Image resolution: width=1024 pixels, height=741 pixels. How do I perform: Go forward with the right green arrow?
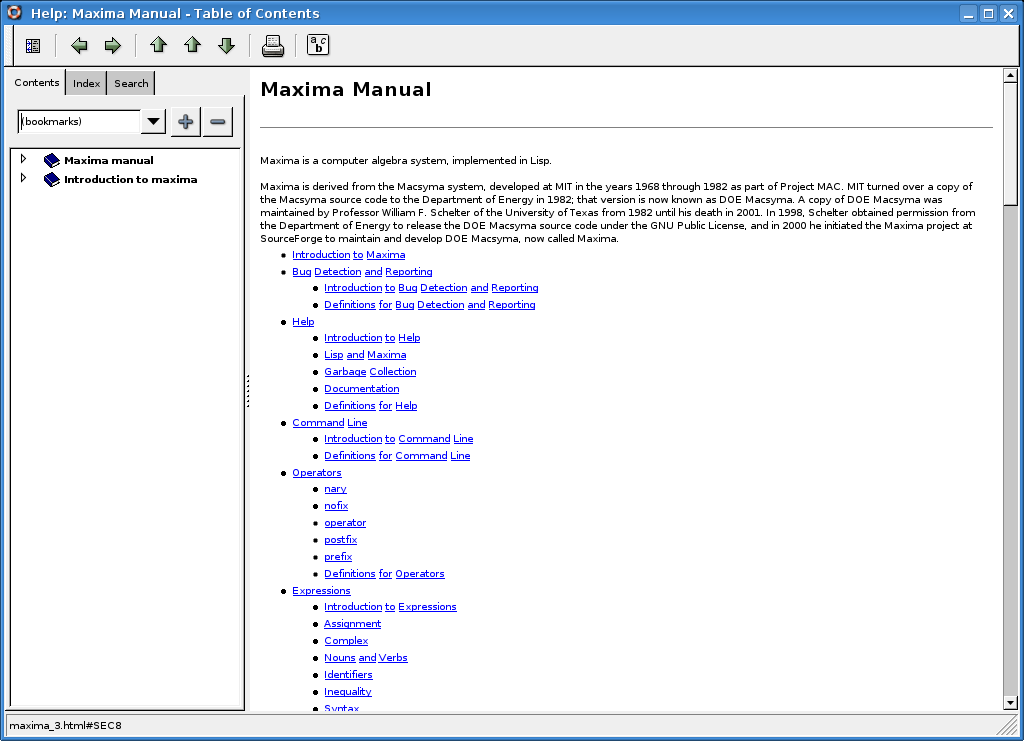point(113,46)
